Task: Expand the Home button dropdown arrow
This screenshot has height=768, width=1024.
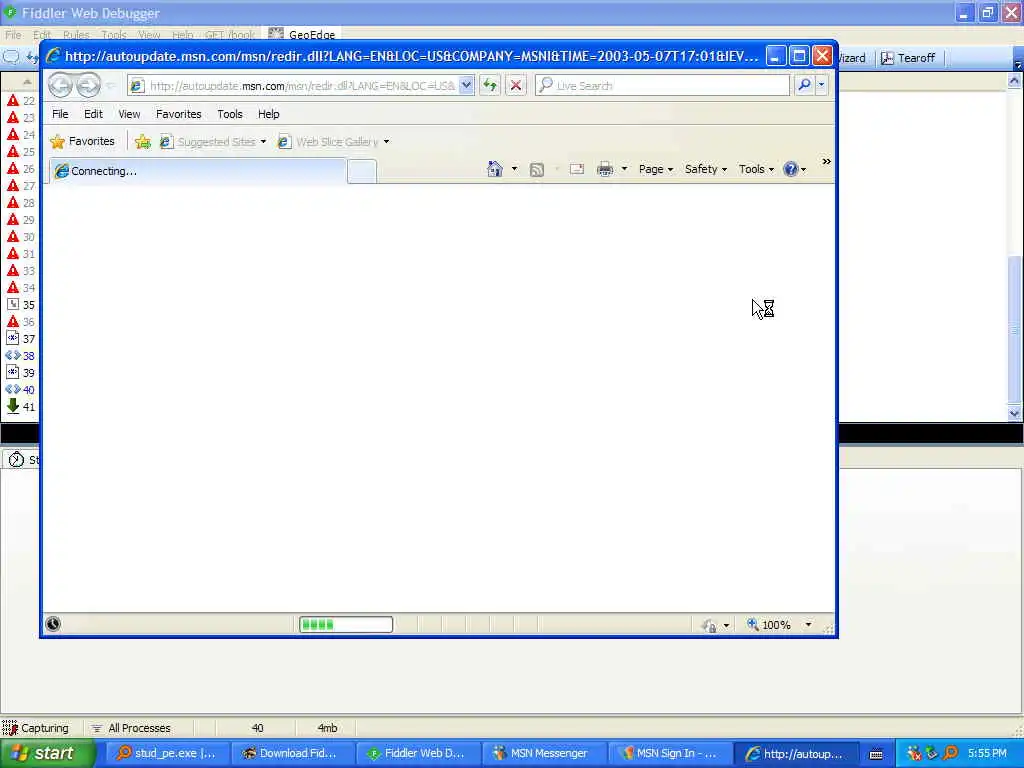Action: [x=515, y=169]
